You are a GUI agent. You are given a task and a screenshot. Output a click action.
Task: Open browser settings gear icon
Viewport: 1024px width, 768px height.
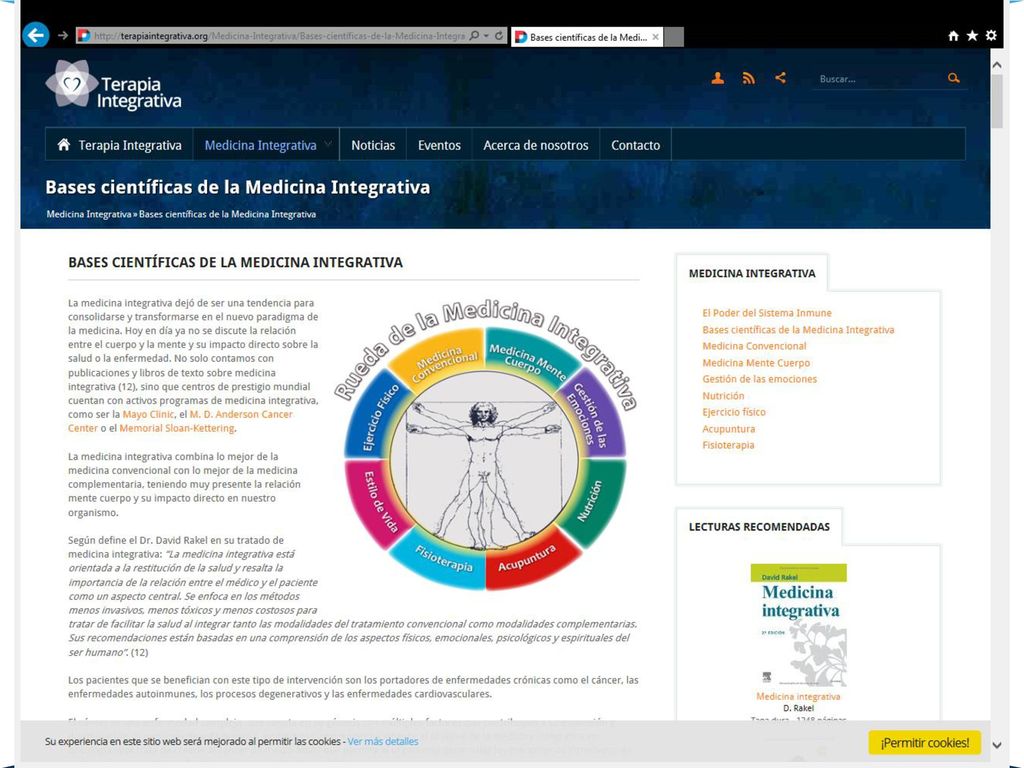991,36
